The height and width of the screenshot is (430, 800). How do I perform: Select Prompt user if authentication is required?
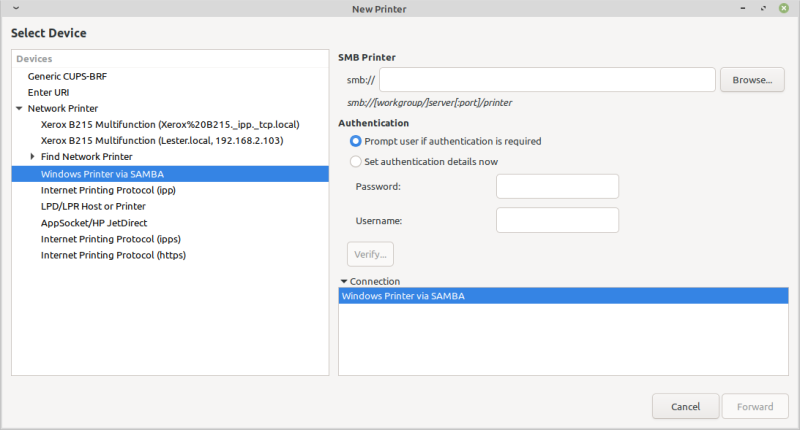click(x=355, y=141)
